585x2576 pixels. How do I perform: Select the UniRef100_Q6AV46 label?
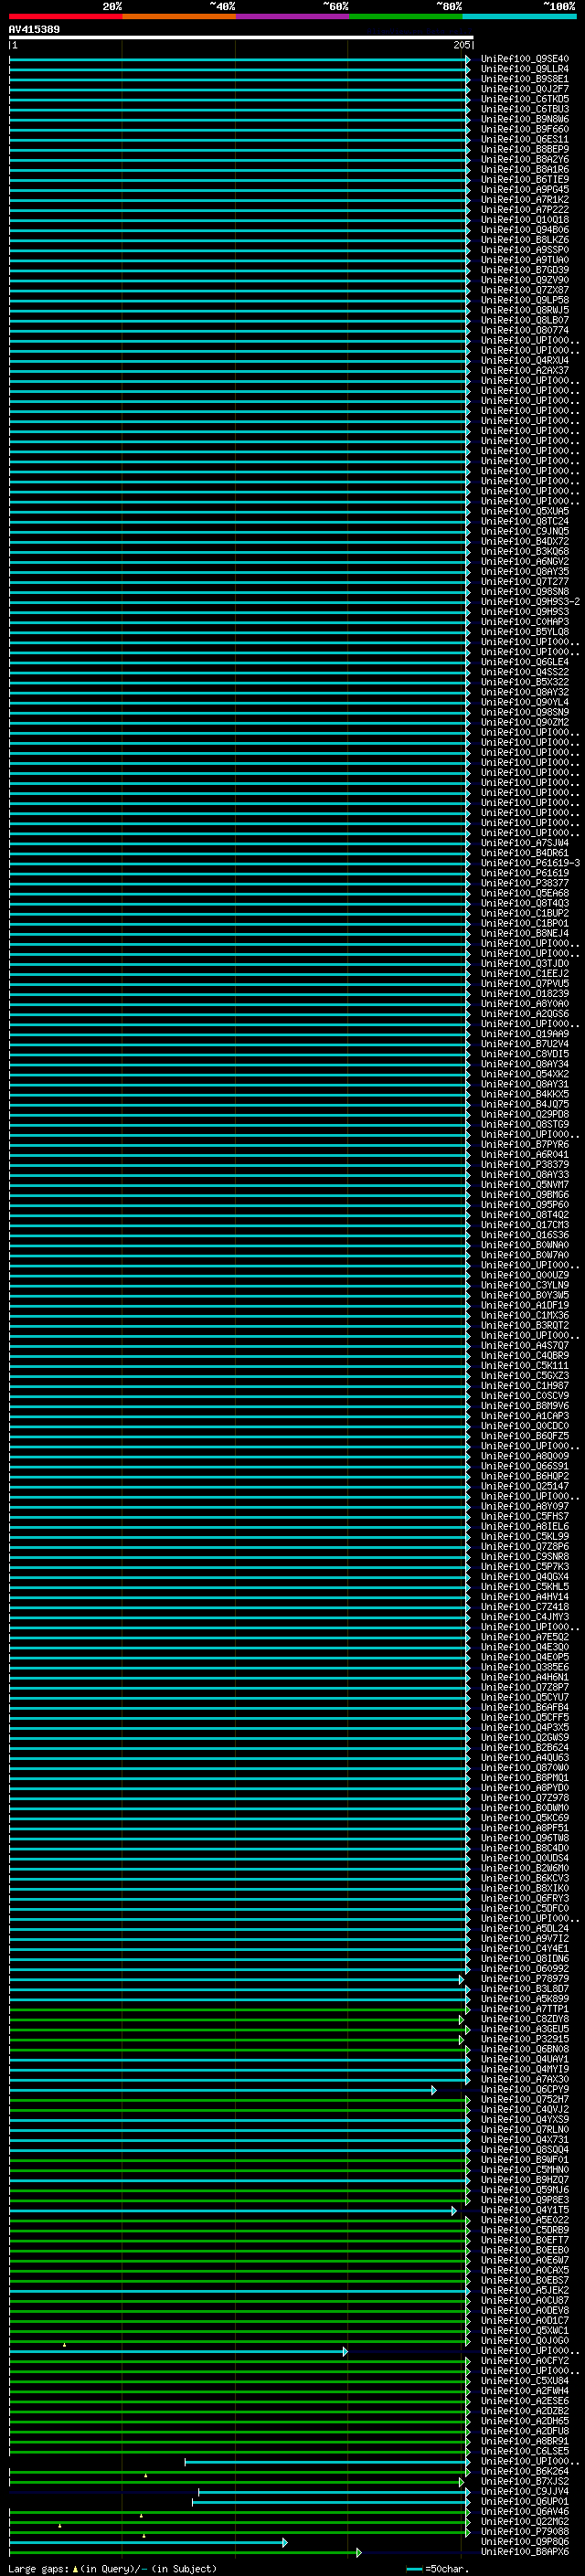pyautogui.click(x=524, y=2511)
